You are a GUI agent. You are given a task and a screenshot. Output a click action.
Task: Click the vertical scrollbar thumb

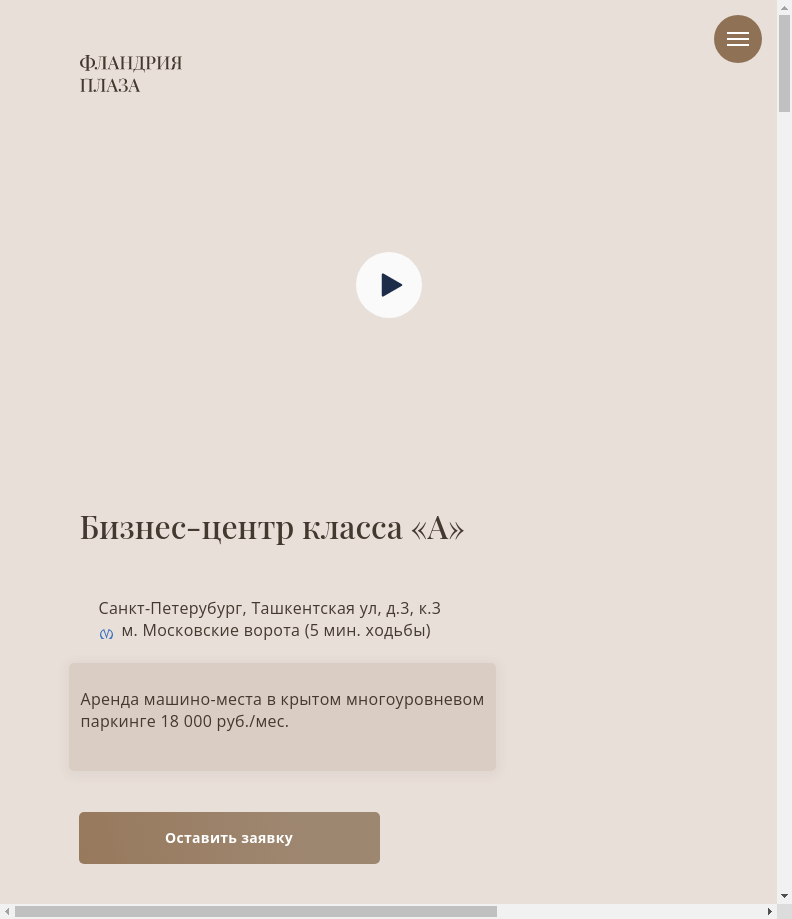pyautogui.click(x=784, y=63)
